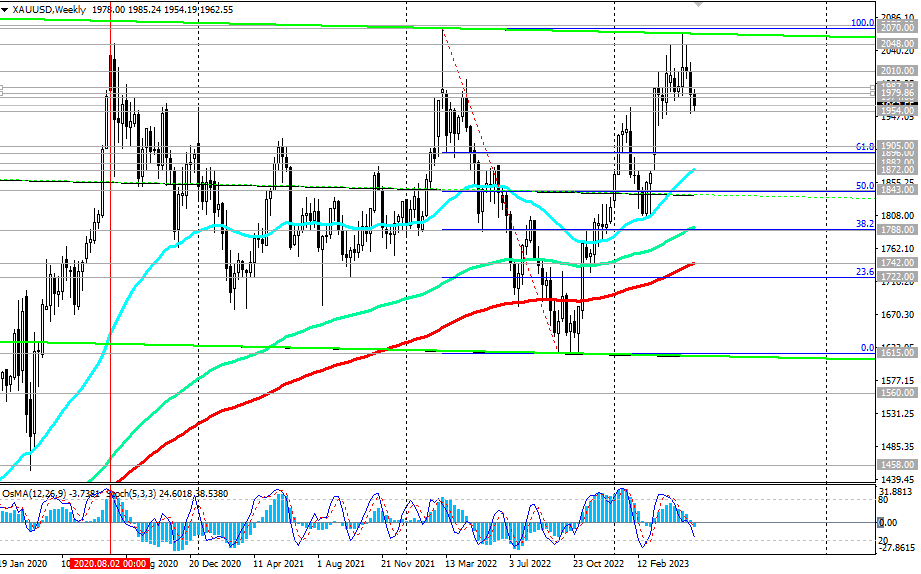Screen dimensions: 921x574
Task: Select the Fibonacci 23.6 level label
Action: 865,272
